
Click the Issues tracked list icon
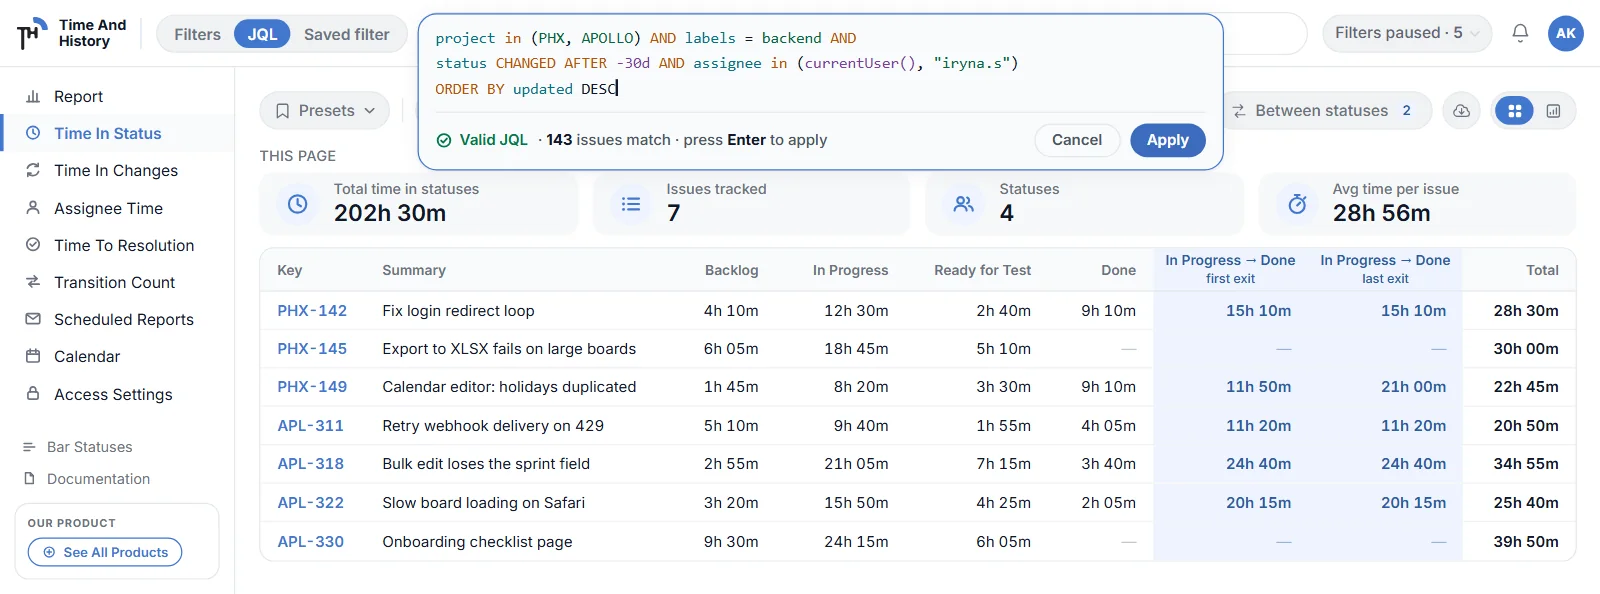(631, 204)
